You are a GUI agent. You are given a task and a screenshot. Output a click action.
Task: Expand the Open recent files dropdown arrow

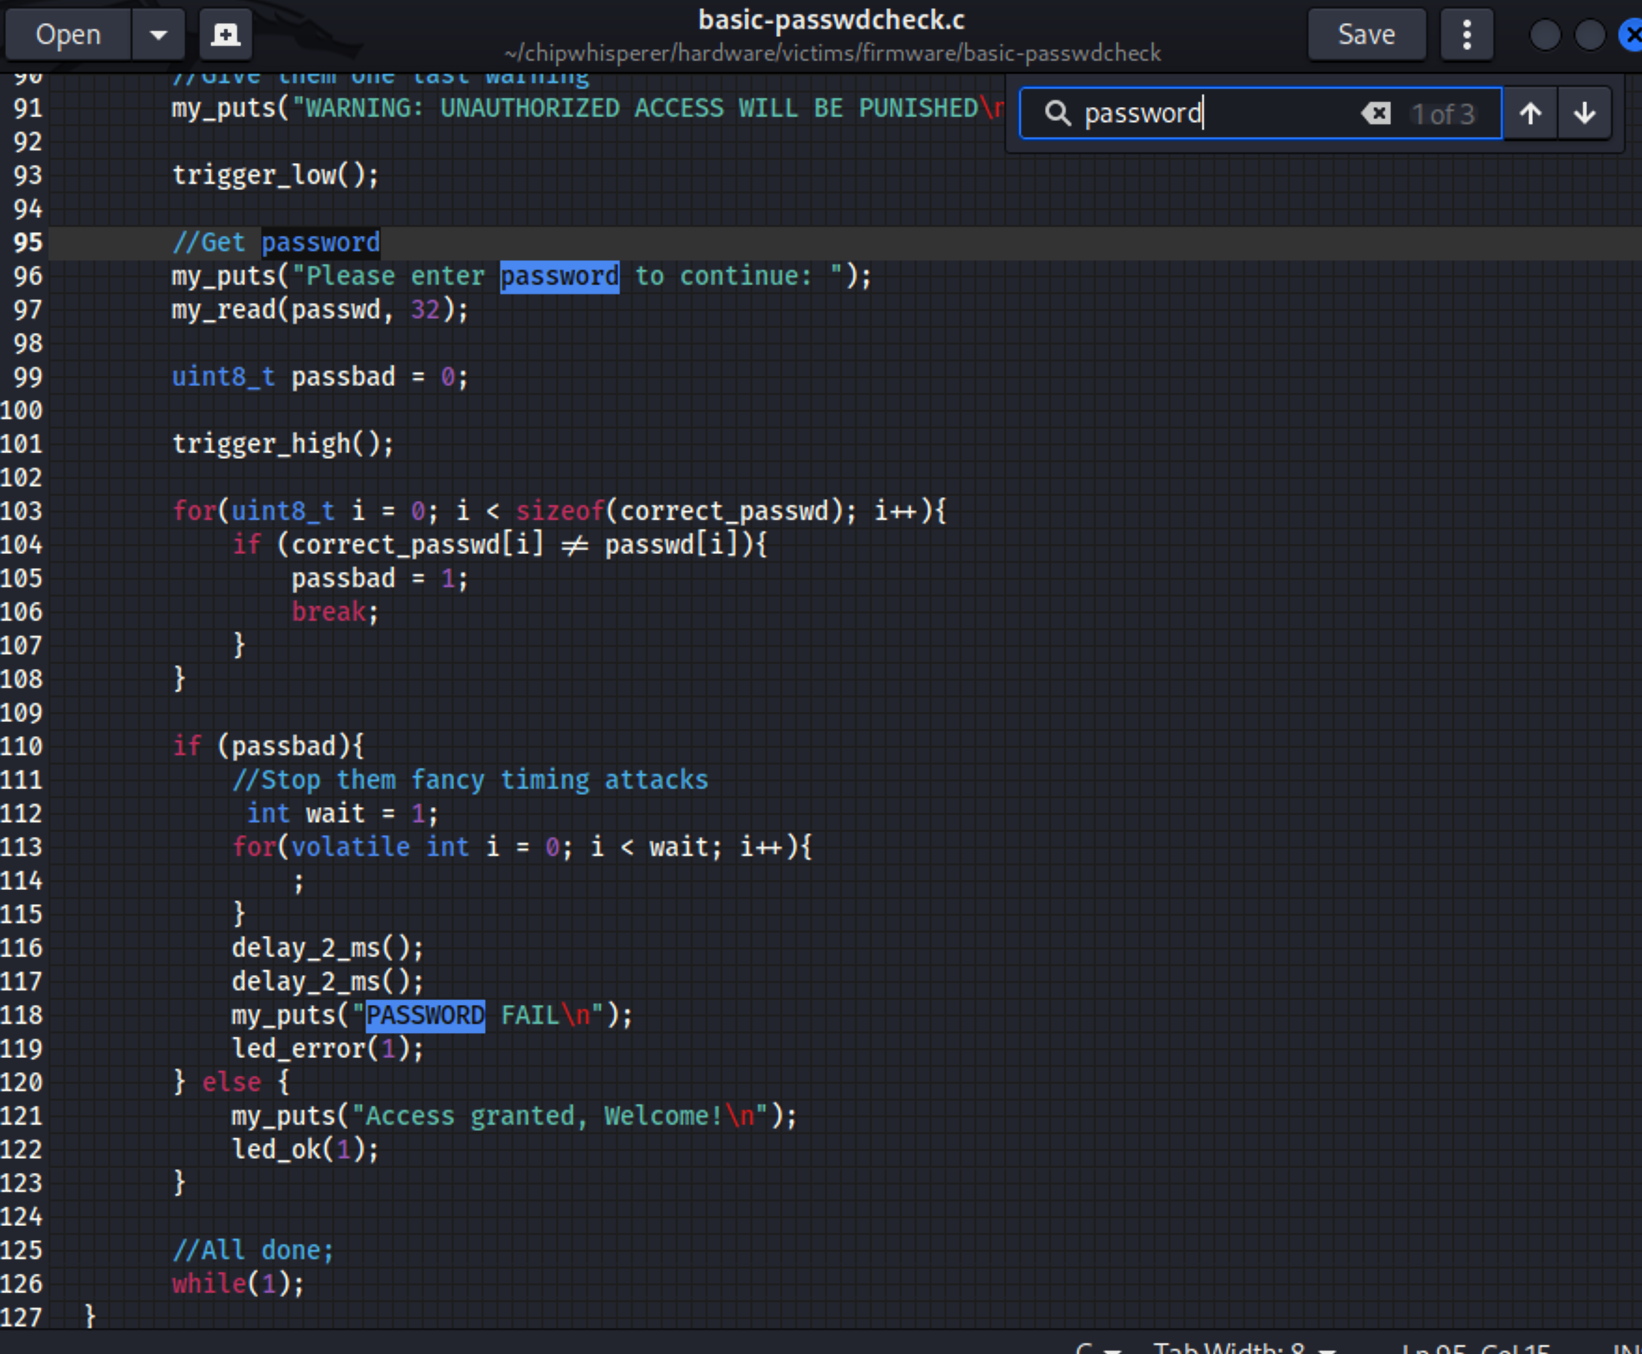point(158,35)
